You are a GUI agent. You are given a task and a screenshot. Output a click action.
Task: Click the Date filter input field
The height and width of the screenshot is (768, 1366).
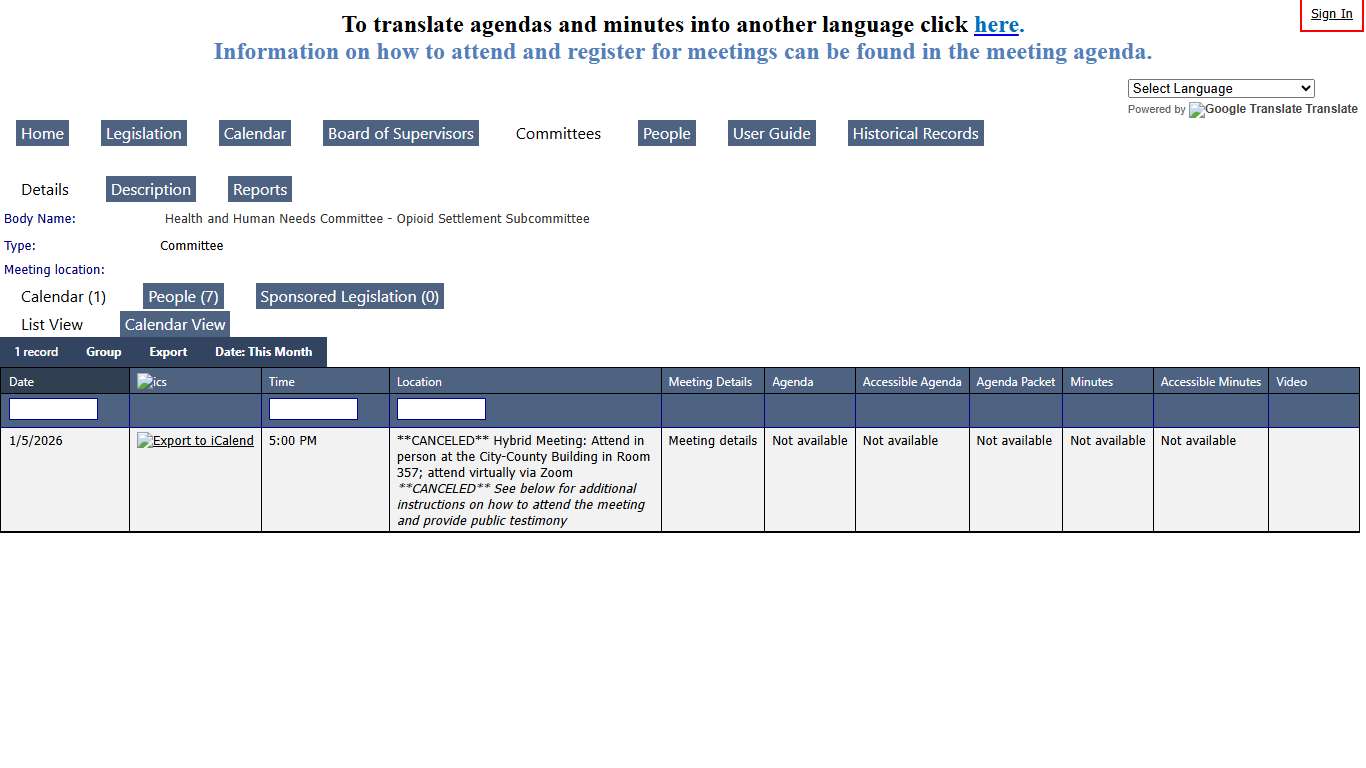click(53, 409)
